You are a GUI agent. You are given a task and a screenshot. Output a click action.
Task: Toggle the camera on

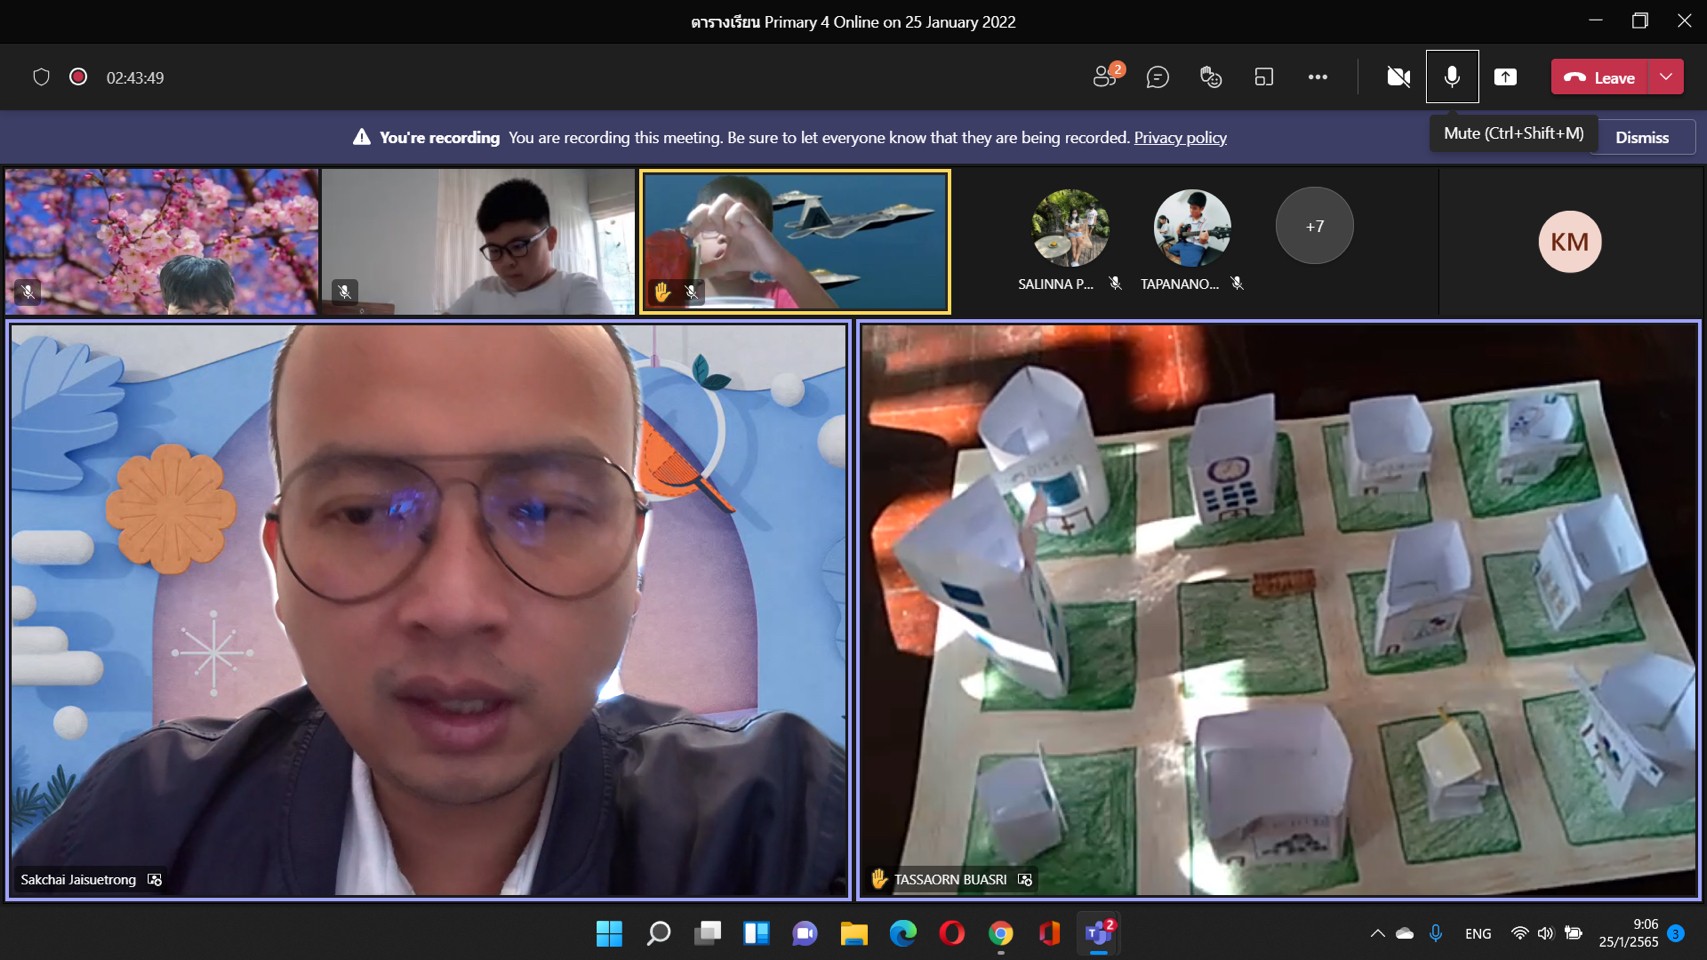click(1398, 77)
